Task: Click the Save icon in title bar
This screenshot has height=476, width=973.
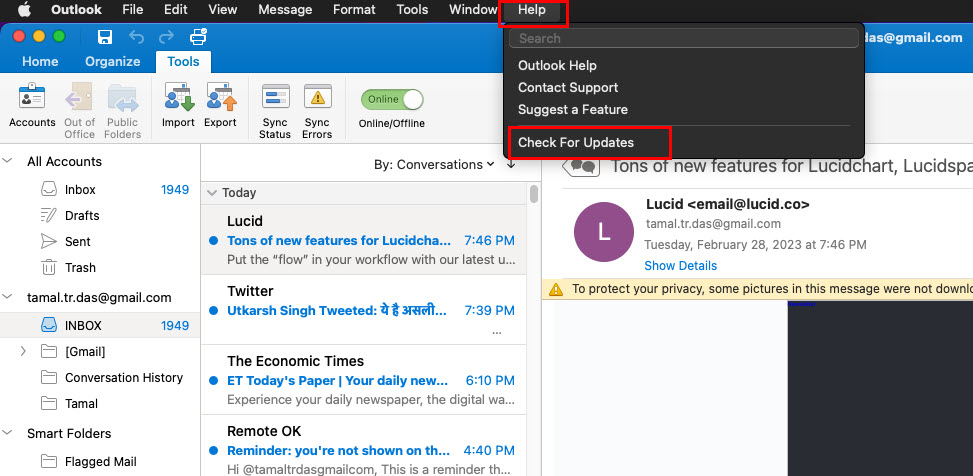Action: coord(105,37)
